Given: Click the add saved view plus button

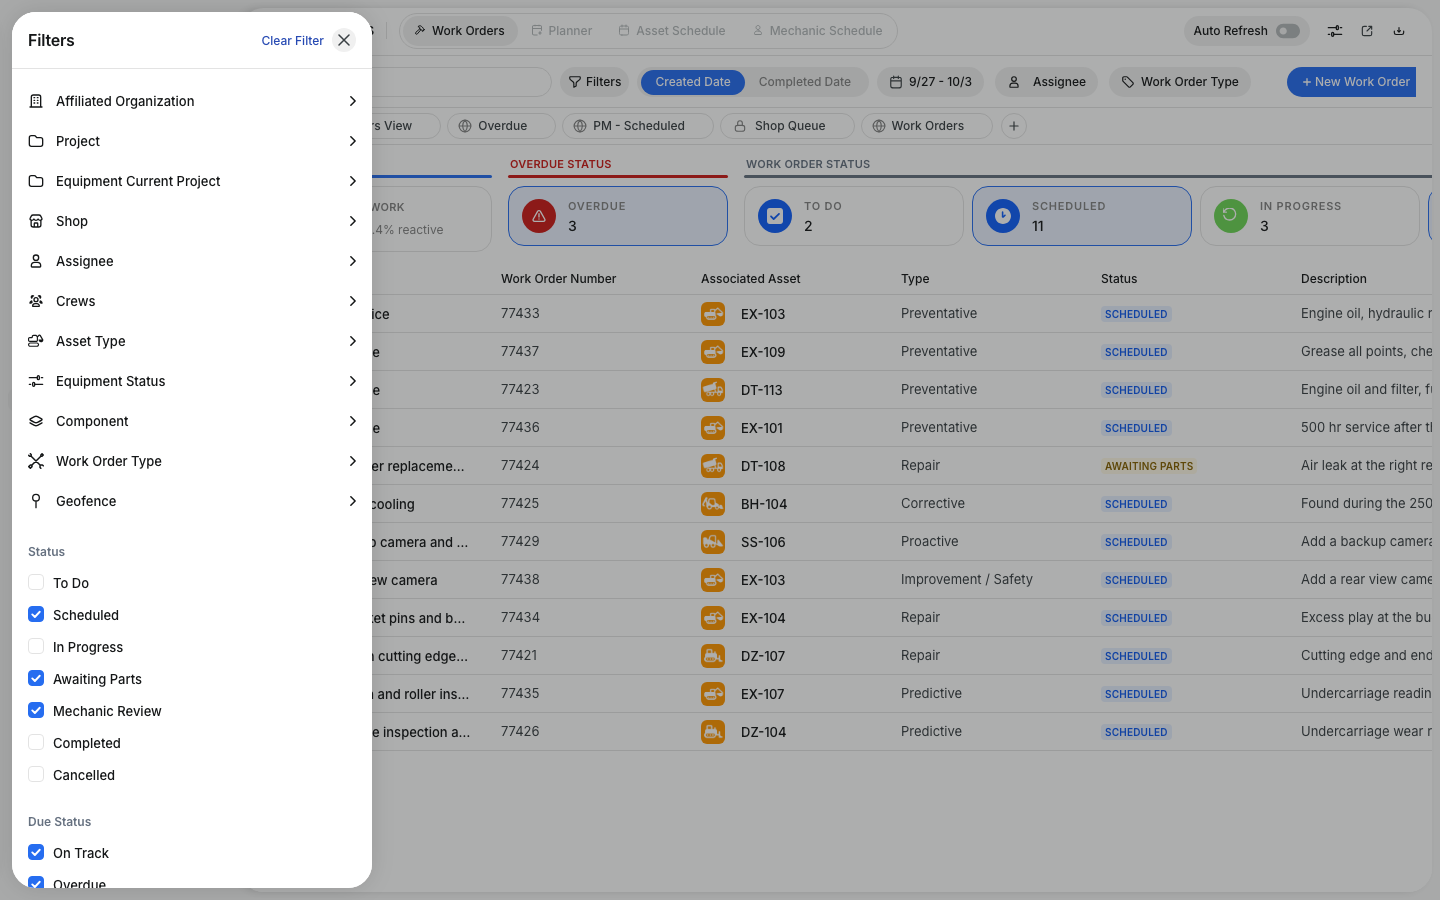Looking at the screenshot, I should [1014, 126].
